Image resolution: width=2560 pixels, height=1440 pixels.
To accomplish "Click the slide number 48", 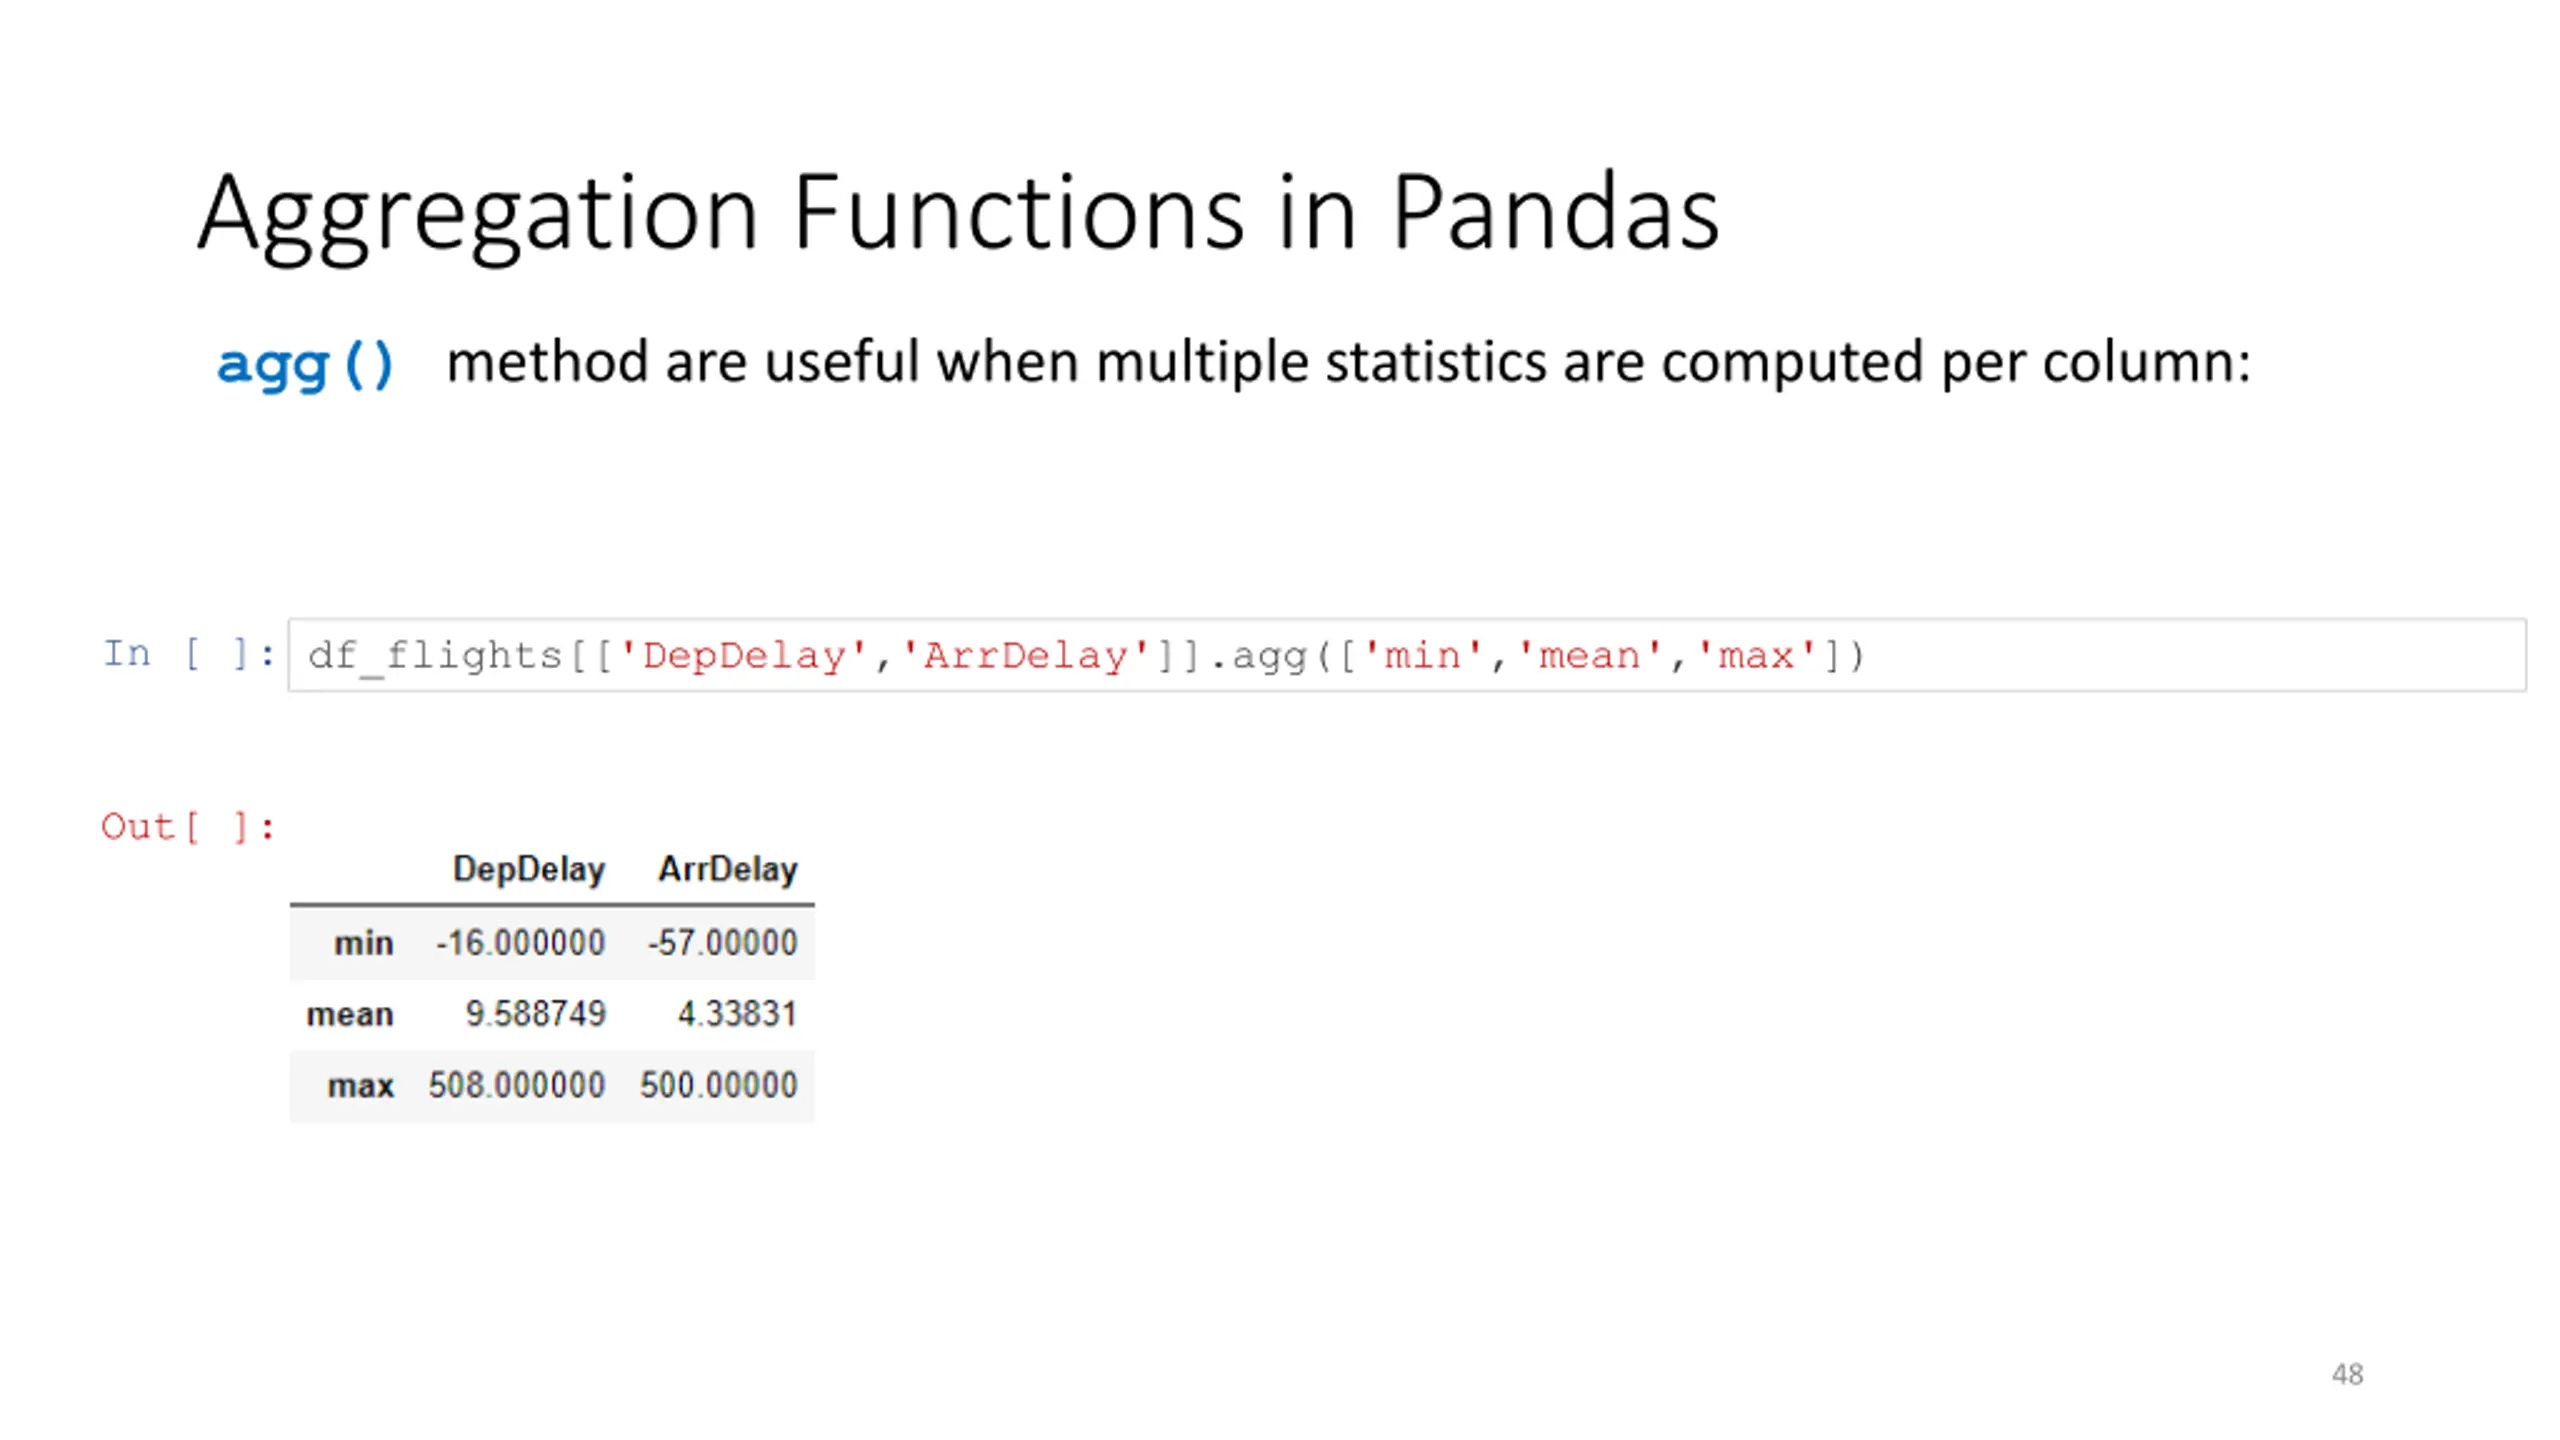I will pyautogui.click(x=2347, y=1374).
